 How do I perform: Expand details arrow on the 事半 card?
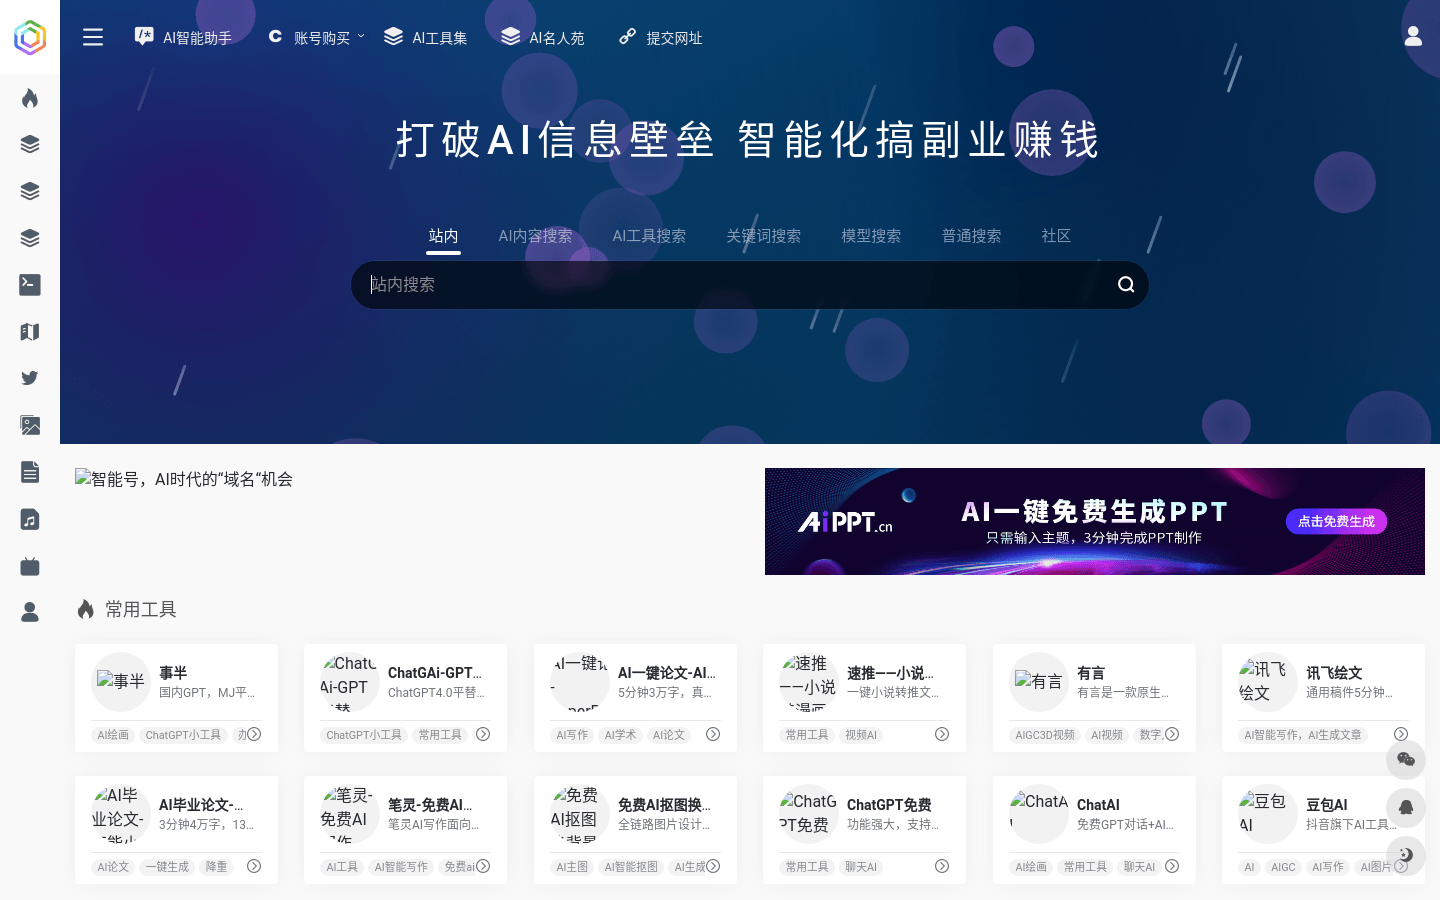[255, 734]
